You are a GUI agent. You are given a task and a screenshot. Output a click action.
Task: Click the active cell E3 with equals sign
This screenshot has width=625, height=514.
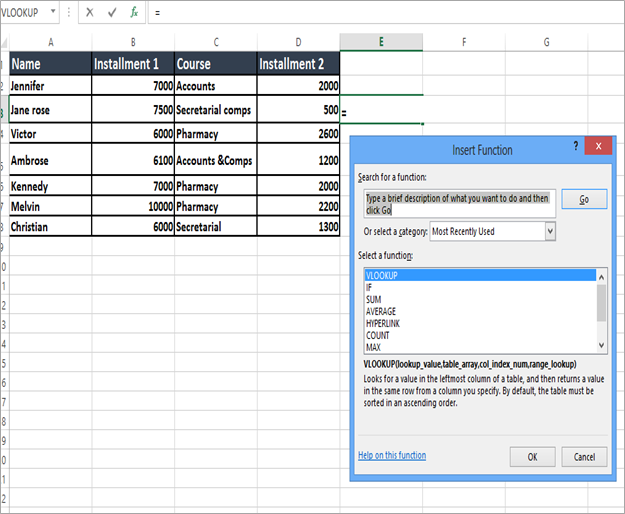tap(381, 110)
